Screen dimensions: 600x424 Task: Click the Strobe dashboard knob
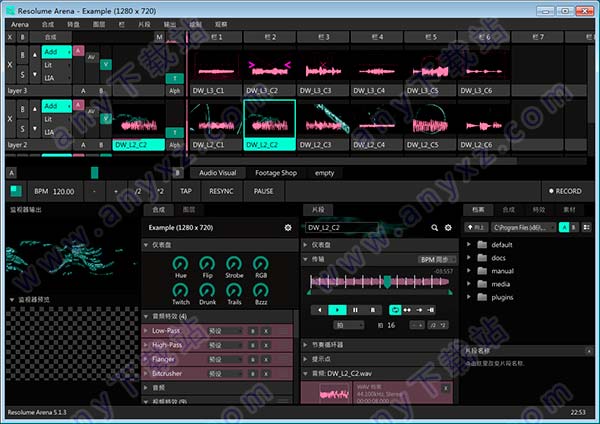click(234, 264)
